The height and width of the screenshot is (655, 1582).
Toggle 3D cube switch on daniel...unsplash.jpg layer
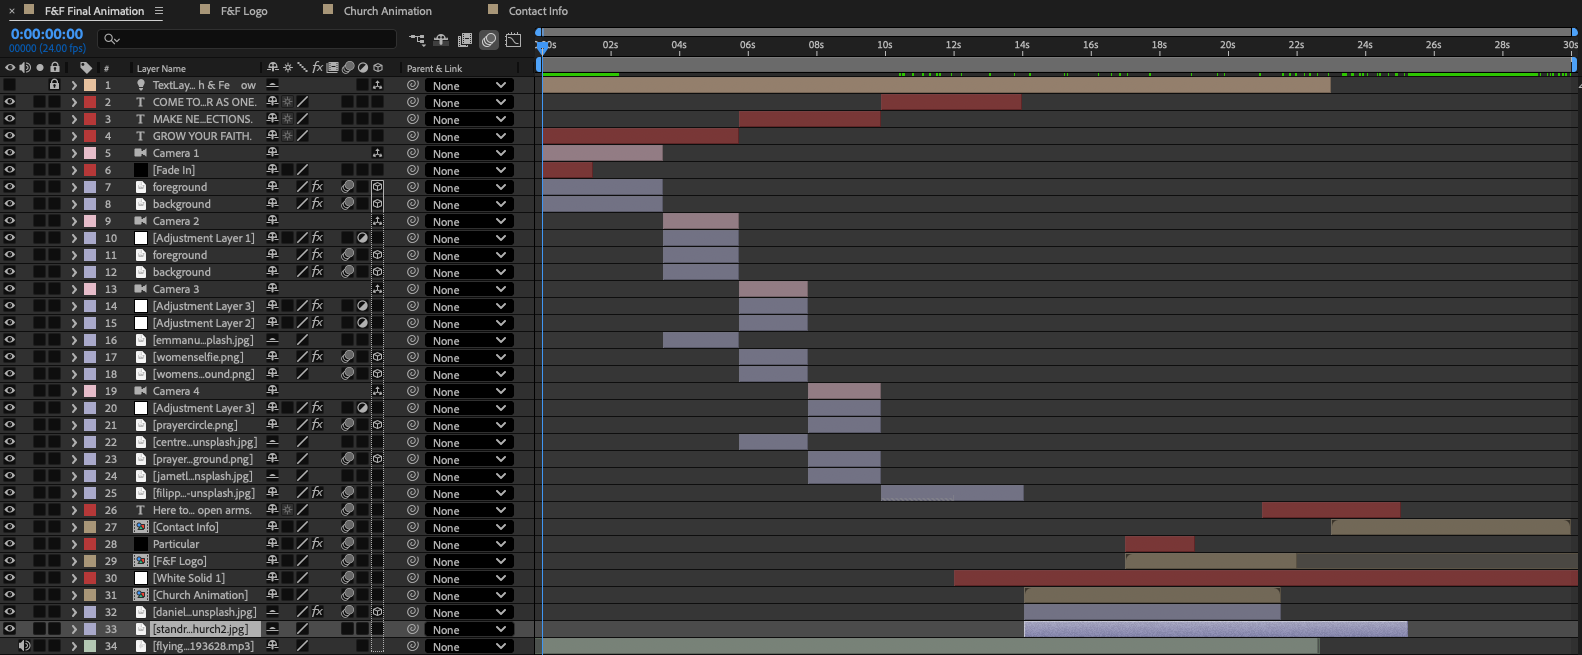pyautogui.click(x=378, y=612)
